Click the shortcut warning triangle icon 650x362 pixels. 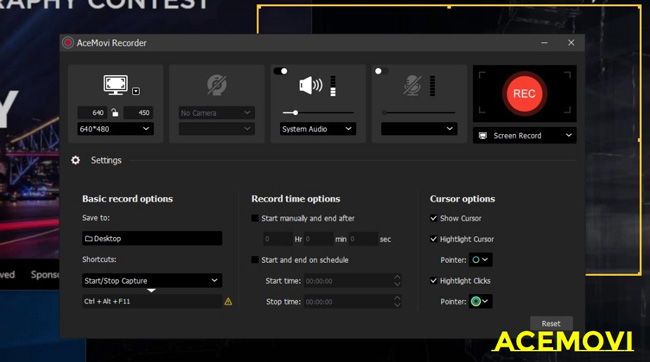(228, 301)
